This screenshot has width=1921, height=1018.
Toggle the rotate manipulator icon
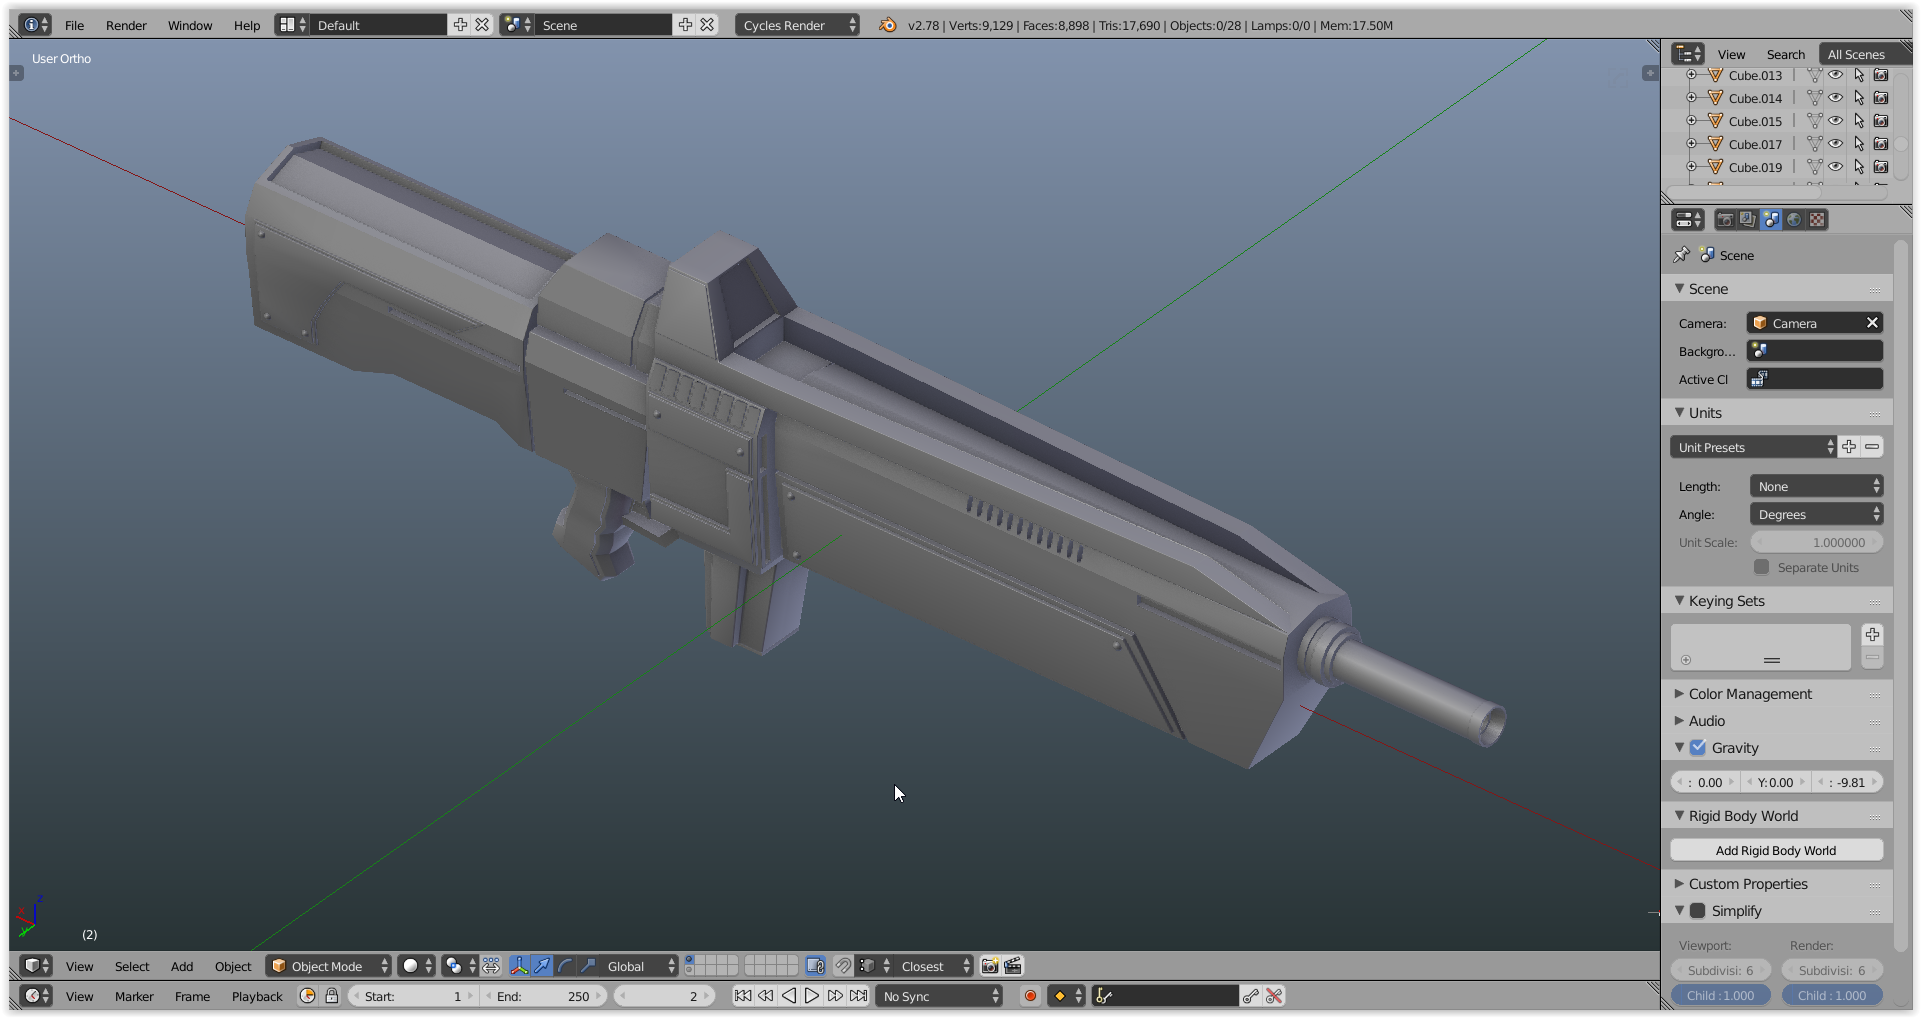coord(565,966)
